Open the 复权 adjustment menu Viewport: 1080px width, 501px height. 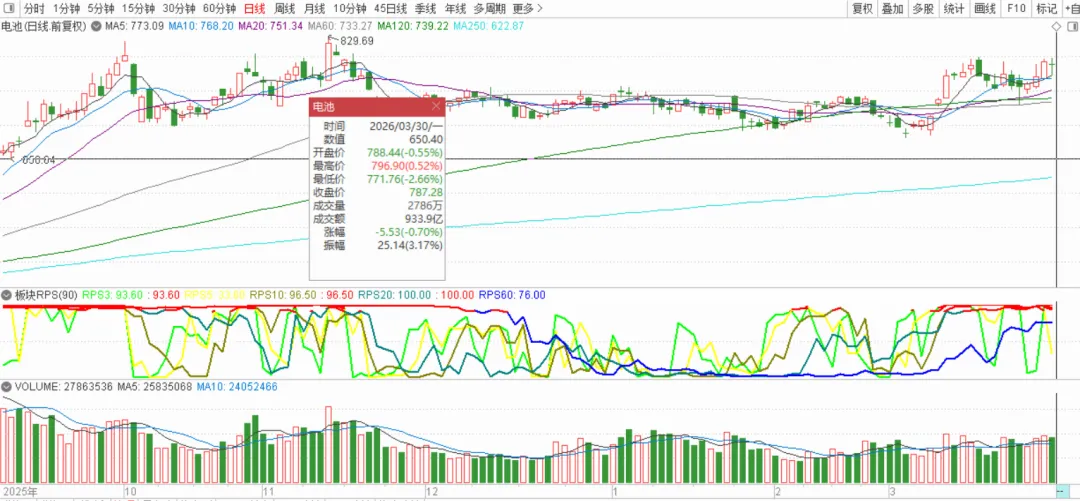click(x=862, y=9)
